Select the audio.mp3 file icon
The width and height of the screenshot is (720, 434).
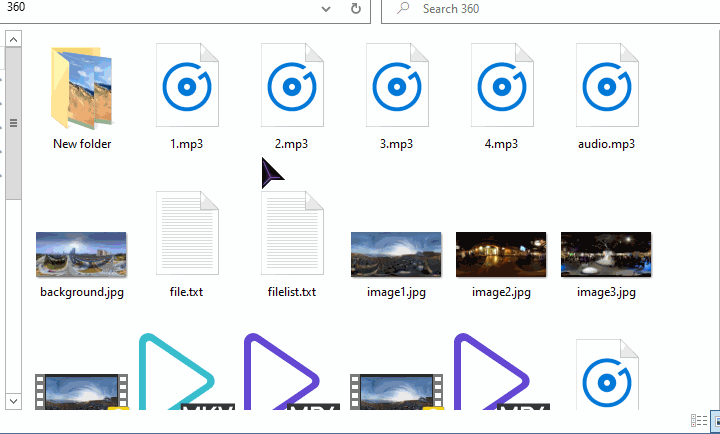click(607, 85)
